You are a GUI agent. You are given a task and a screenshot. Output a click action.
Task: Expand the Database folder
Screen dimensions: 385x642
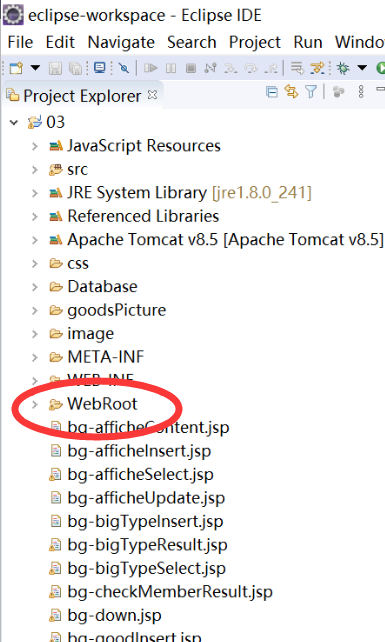point(35,287)
